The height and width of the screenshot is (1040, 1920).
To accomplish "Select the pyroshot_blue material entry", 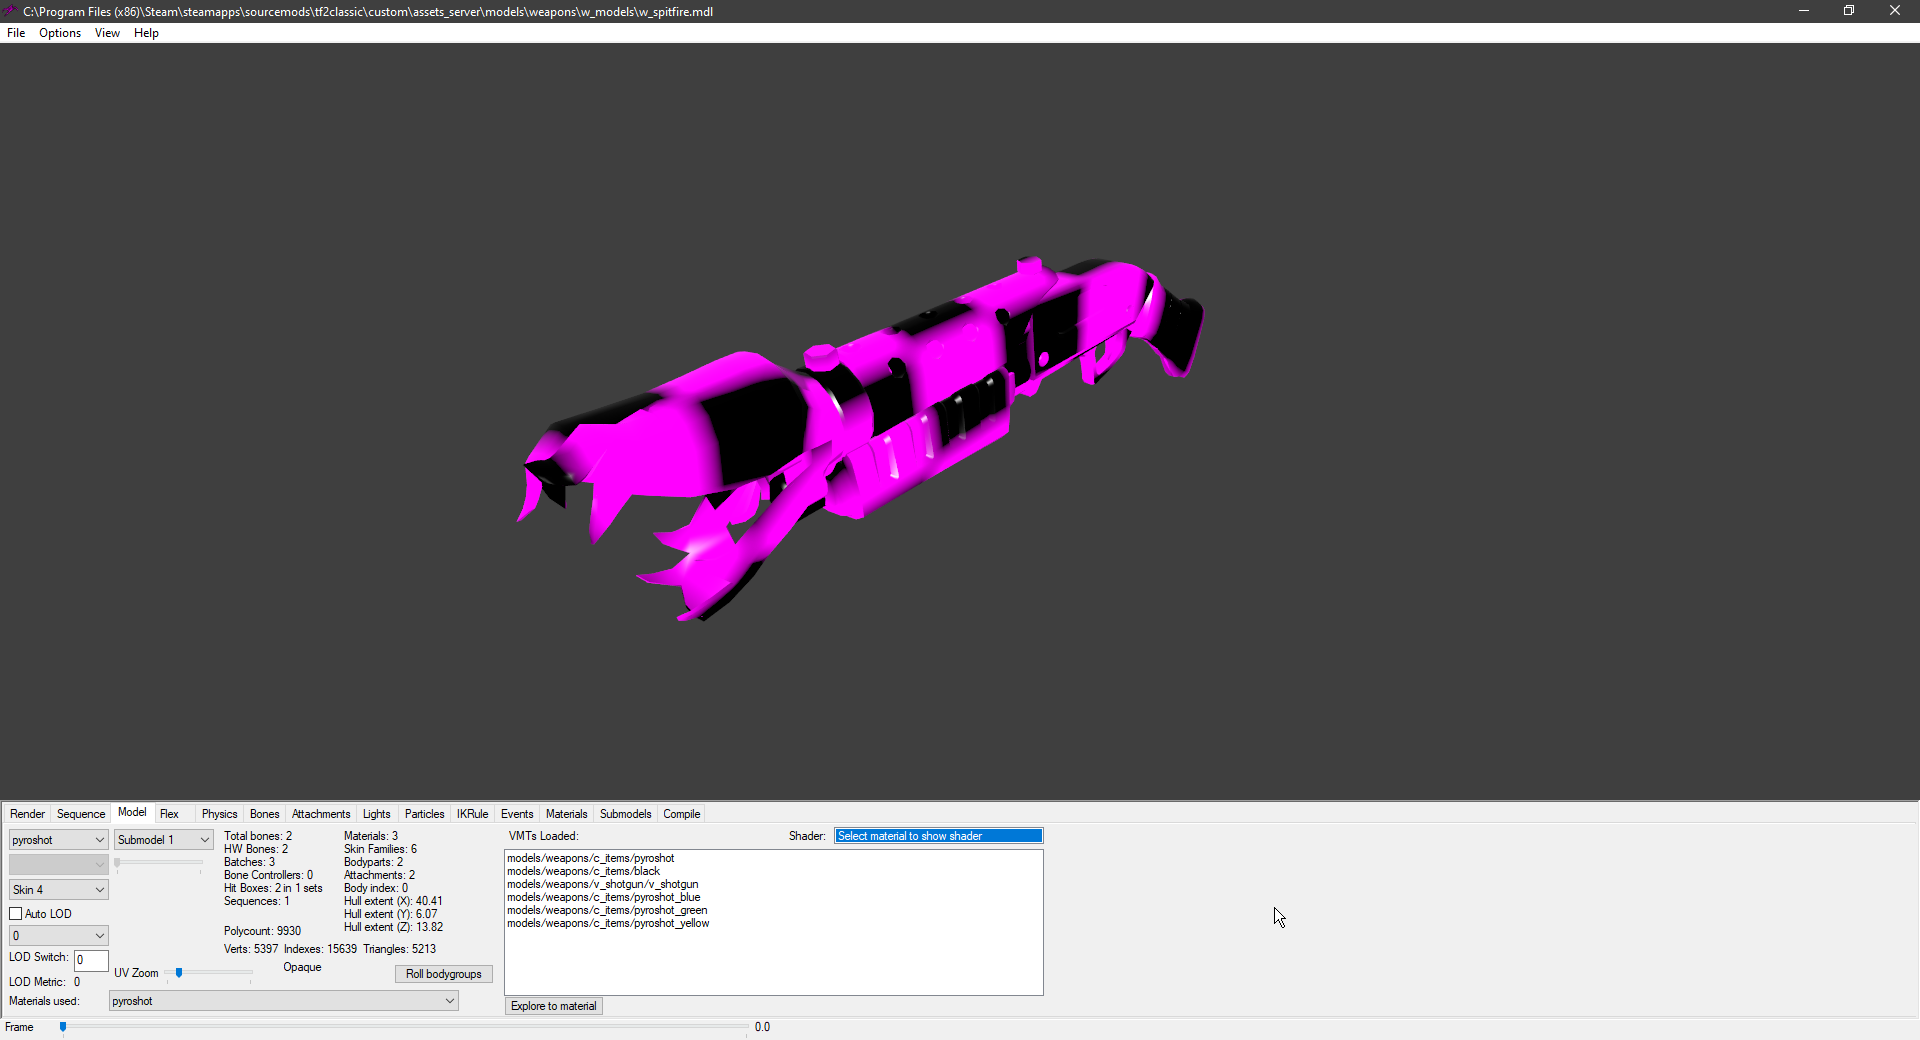I will pyautogui.click(x=603, y=897).
